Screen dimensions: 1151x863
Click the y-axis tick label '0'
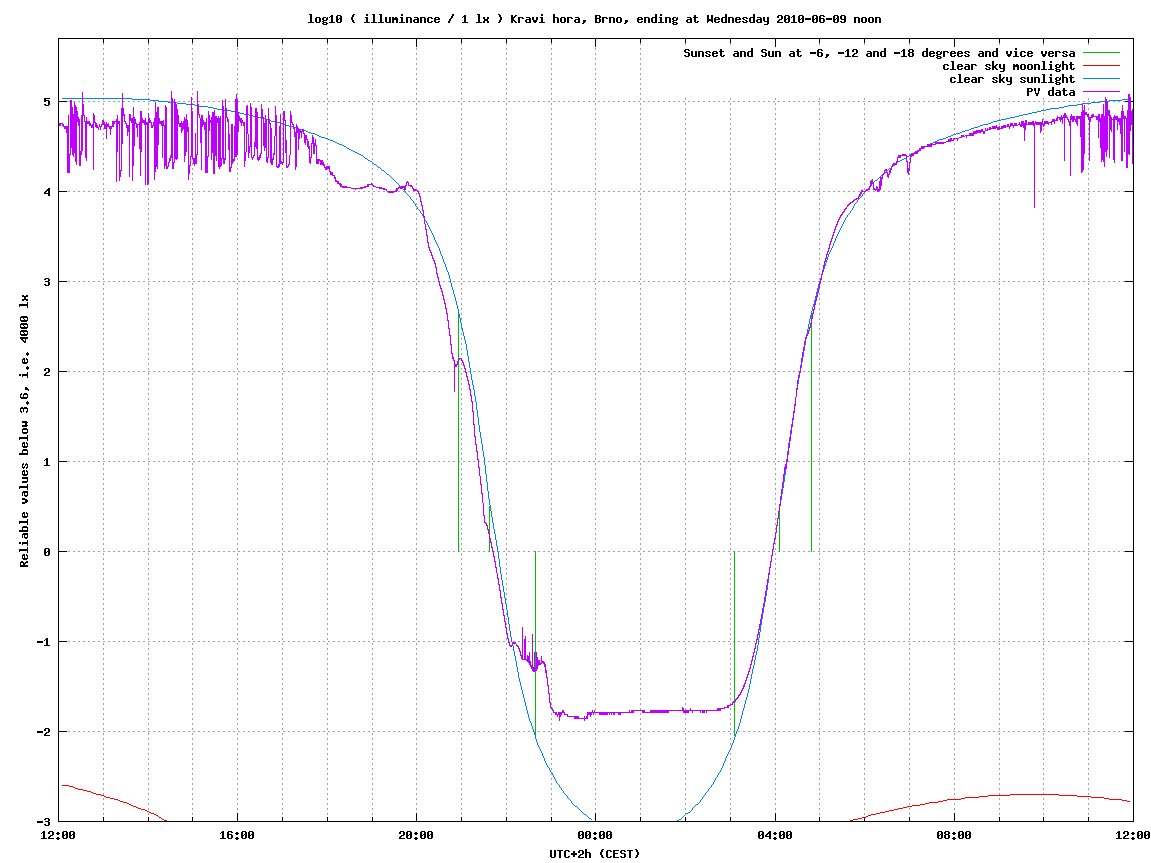(x=47, y=552)
